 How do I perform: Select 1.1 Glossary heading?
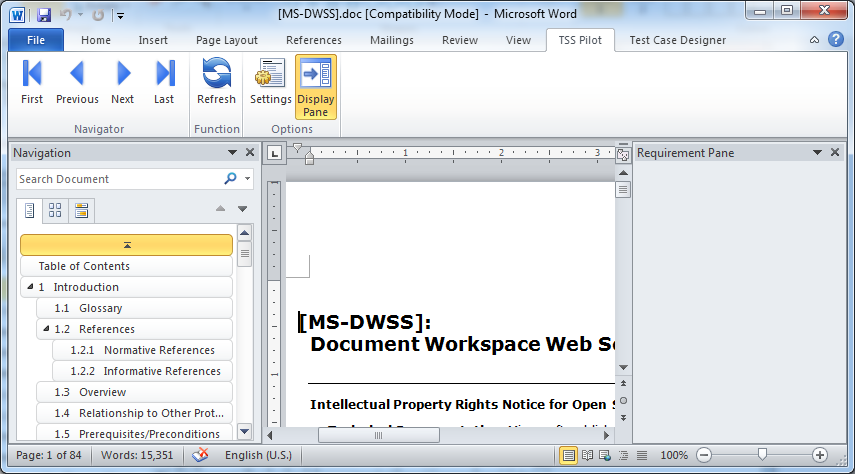(134, 308)
